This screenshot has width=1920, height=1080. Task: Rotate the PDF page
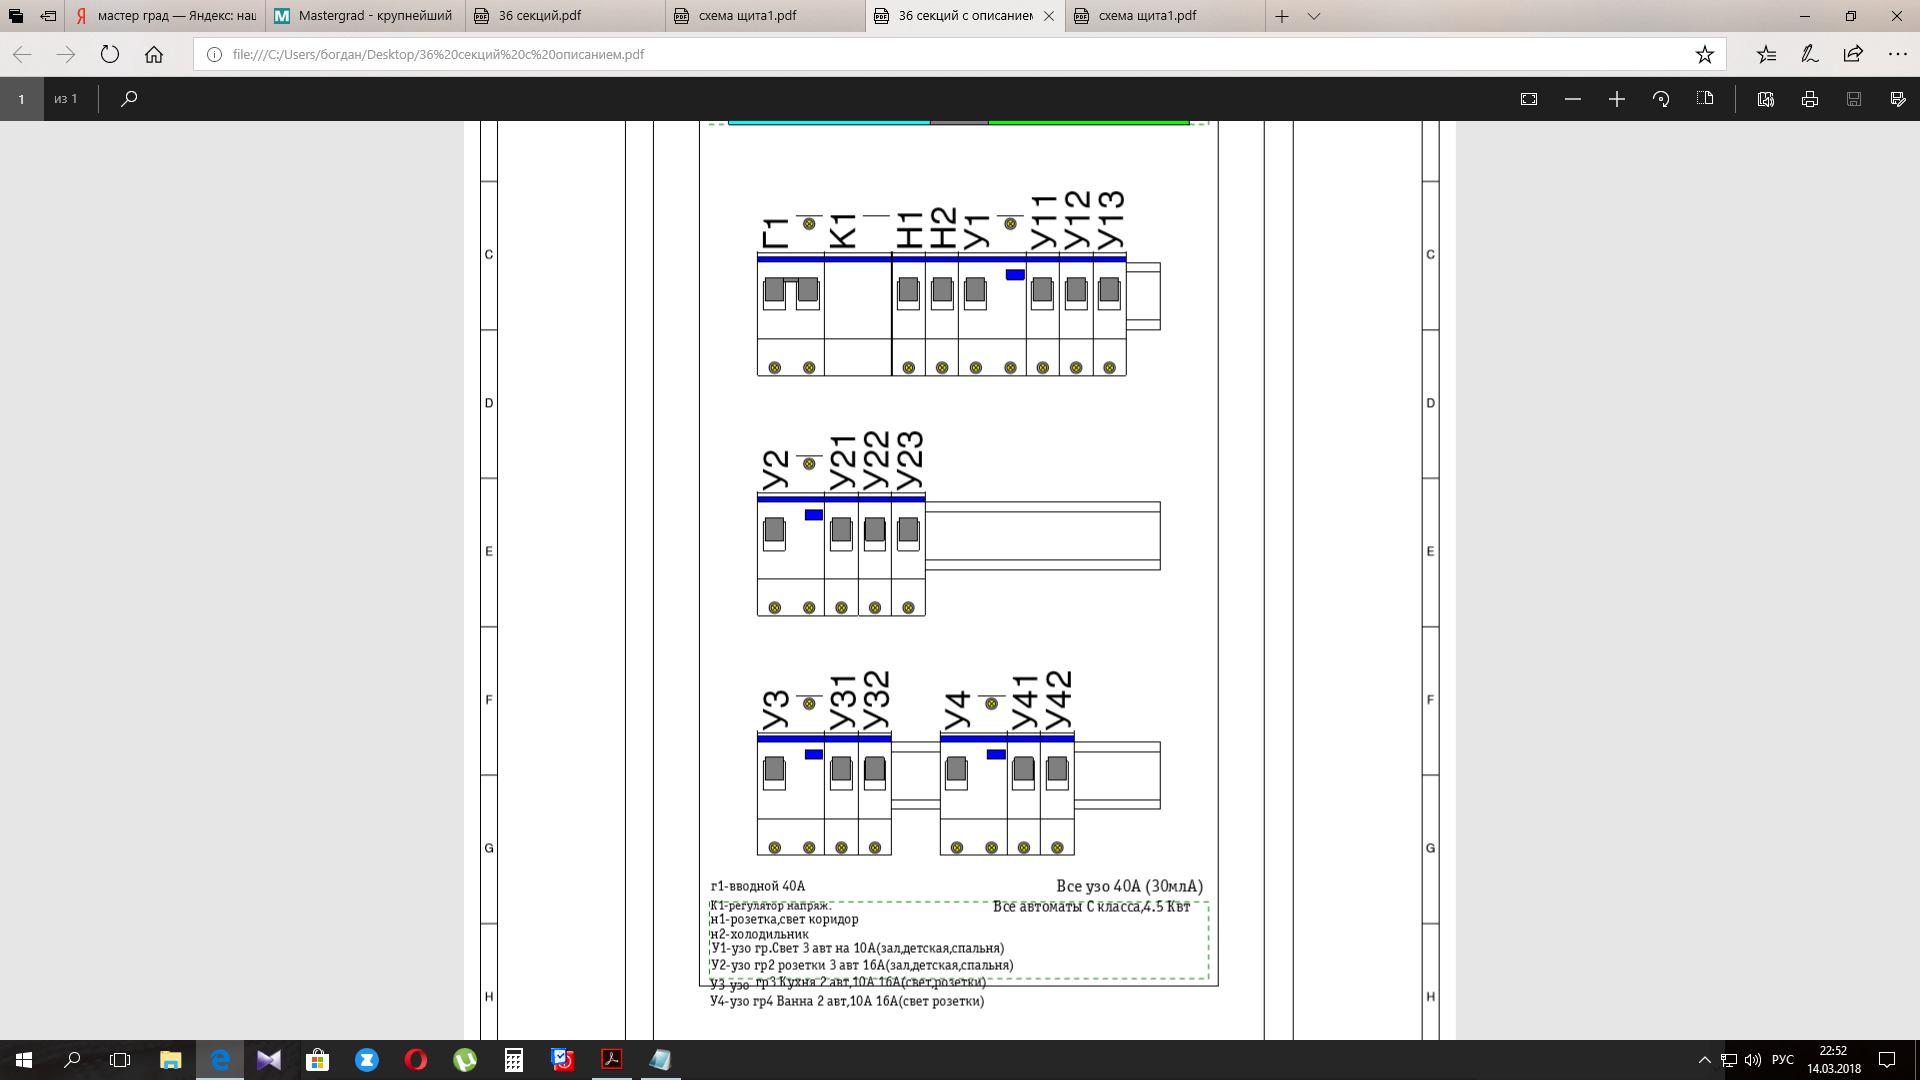[1661, 99]
